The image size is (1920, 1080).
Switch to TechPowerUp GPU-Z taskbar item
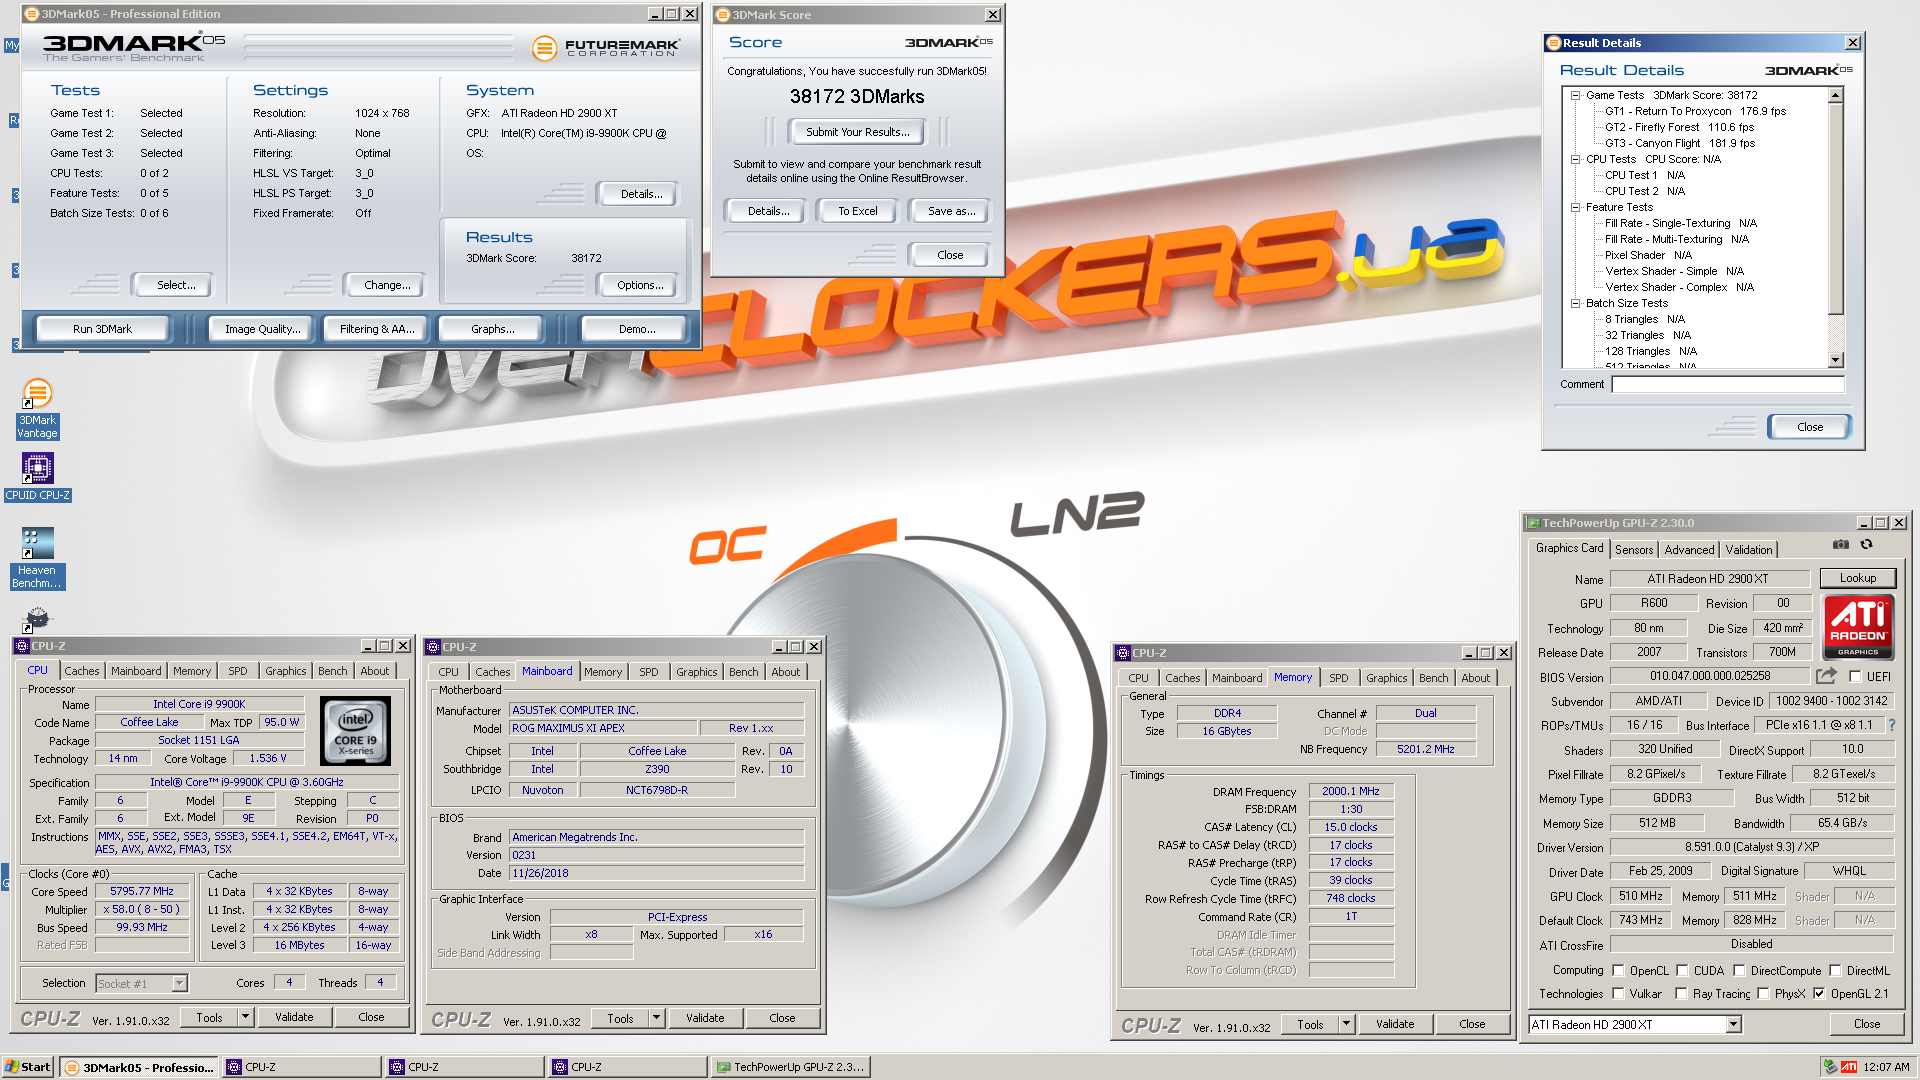coord(790,1067)
